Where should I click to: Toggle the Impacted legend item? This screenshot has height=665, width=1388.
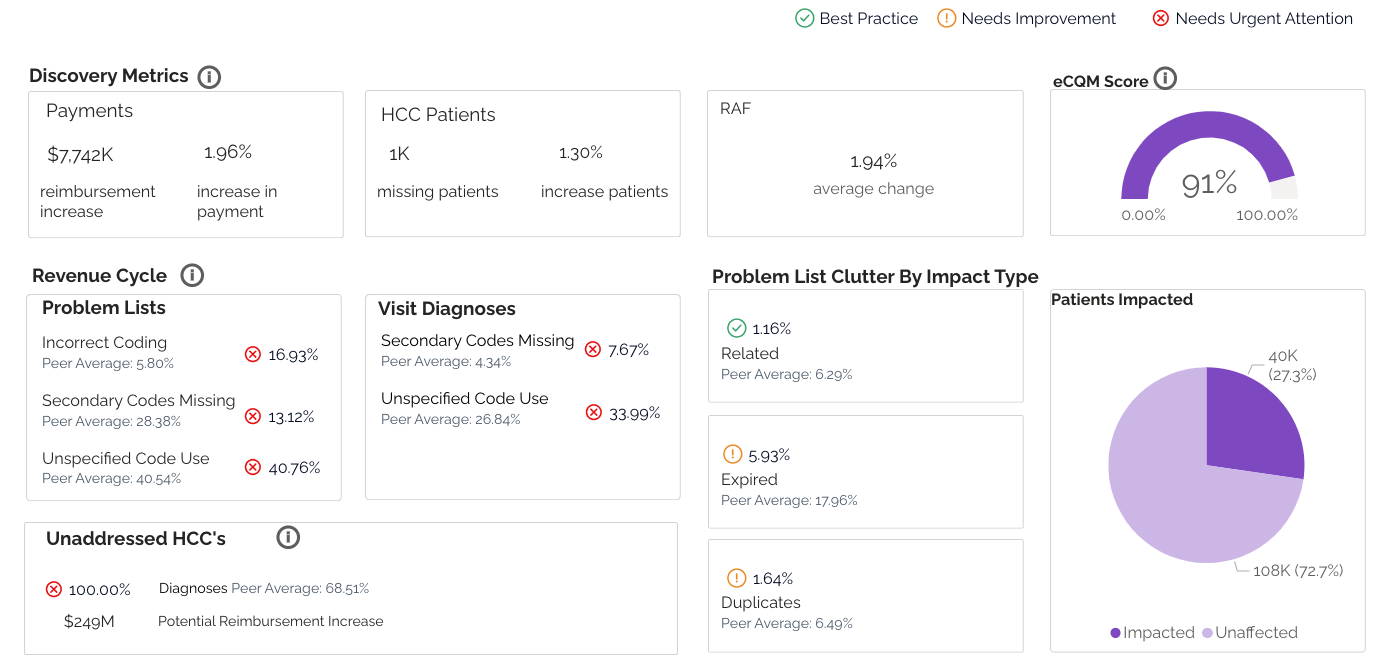1152,633
